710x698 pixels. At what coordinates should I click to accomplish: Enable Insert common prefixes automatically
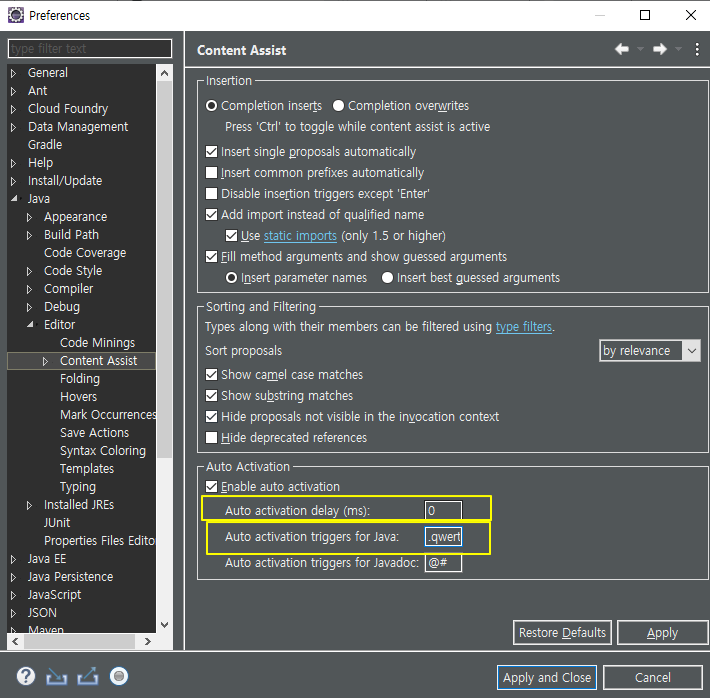point(211,173)
